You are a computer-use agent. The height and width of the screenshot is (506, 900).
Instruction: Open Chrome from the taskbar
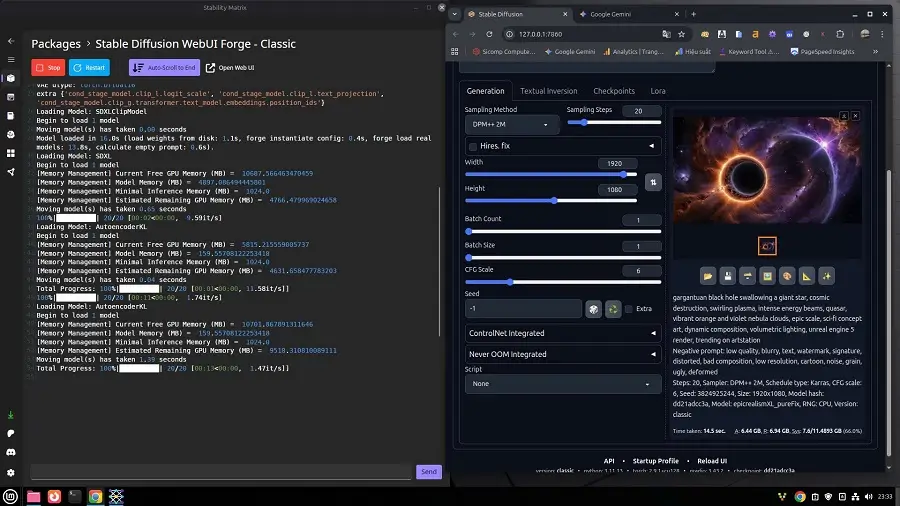95,496
